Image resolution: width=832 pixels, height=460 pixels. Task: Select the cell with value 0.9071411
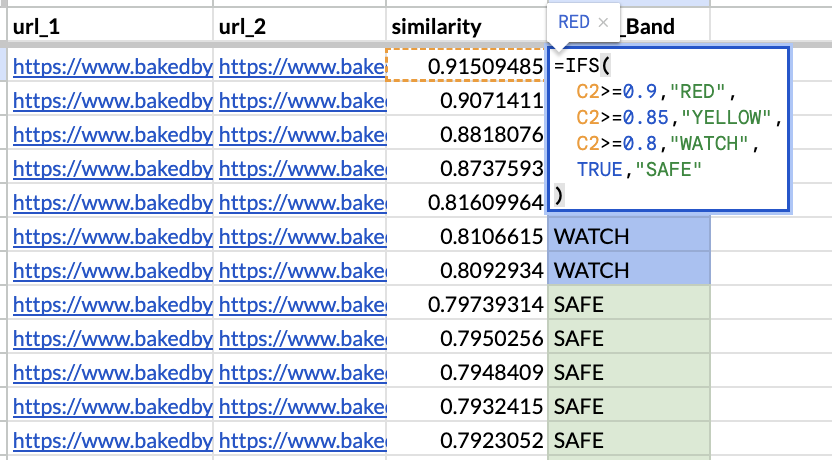pos(466,100)
